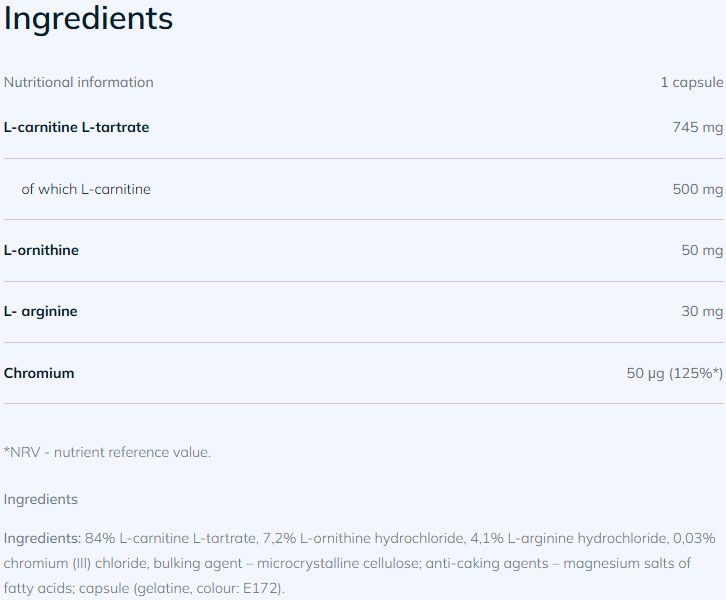Select the bold L- arginine row label
This screenshot has width=726, height=600.
[x=41, y=311]
